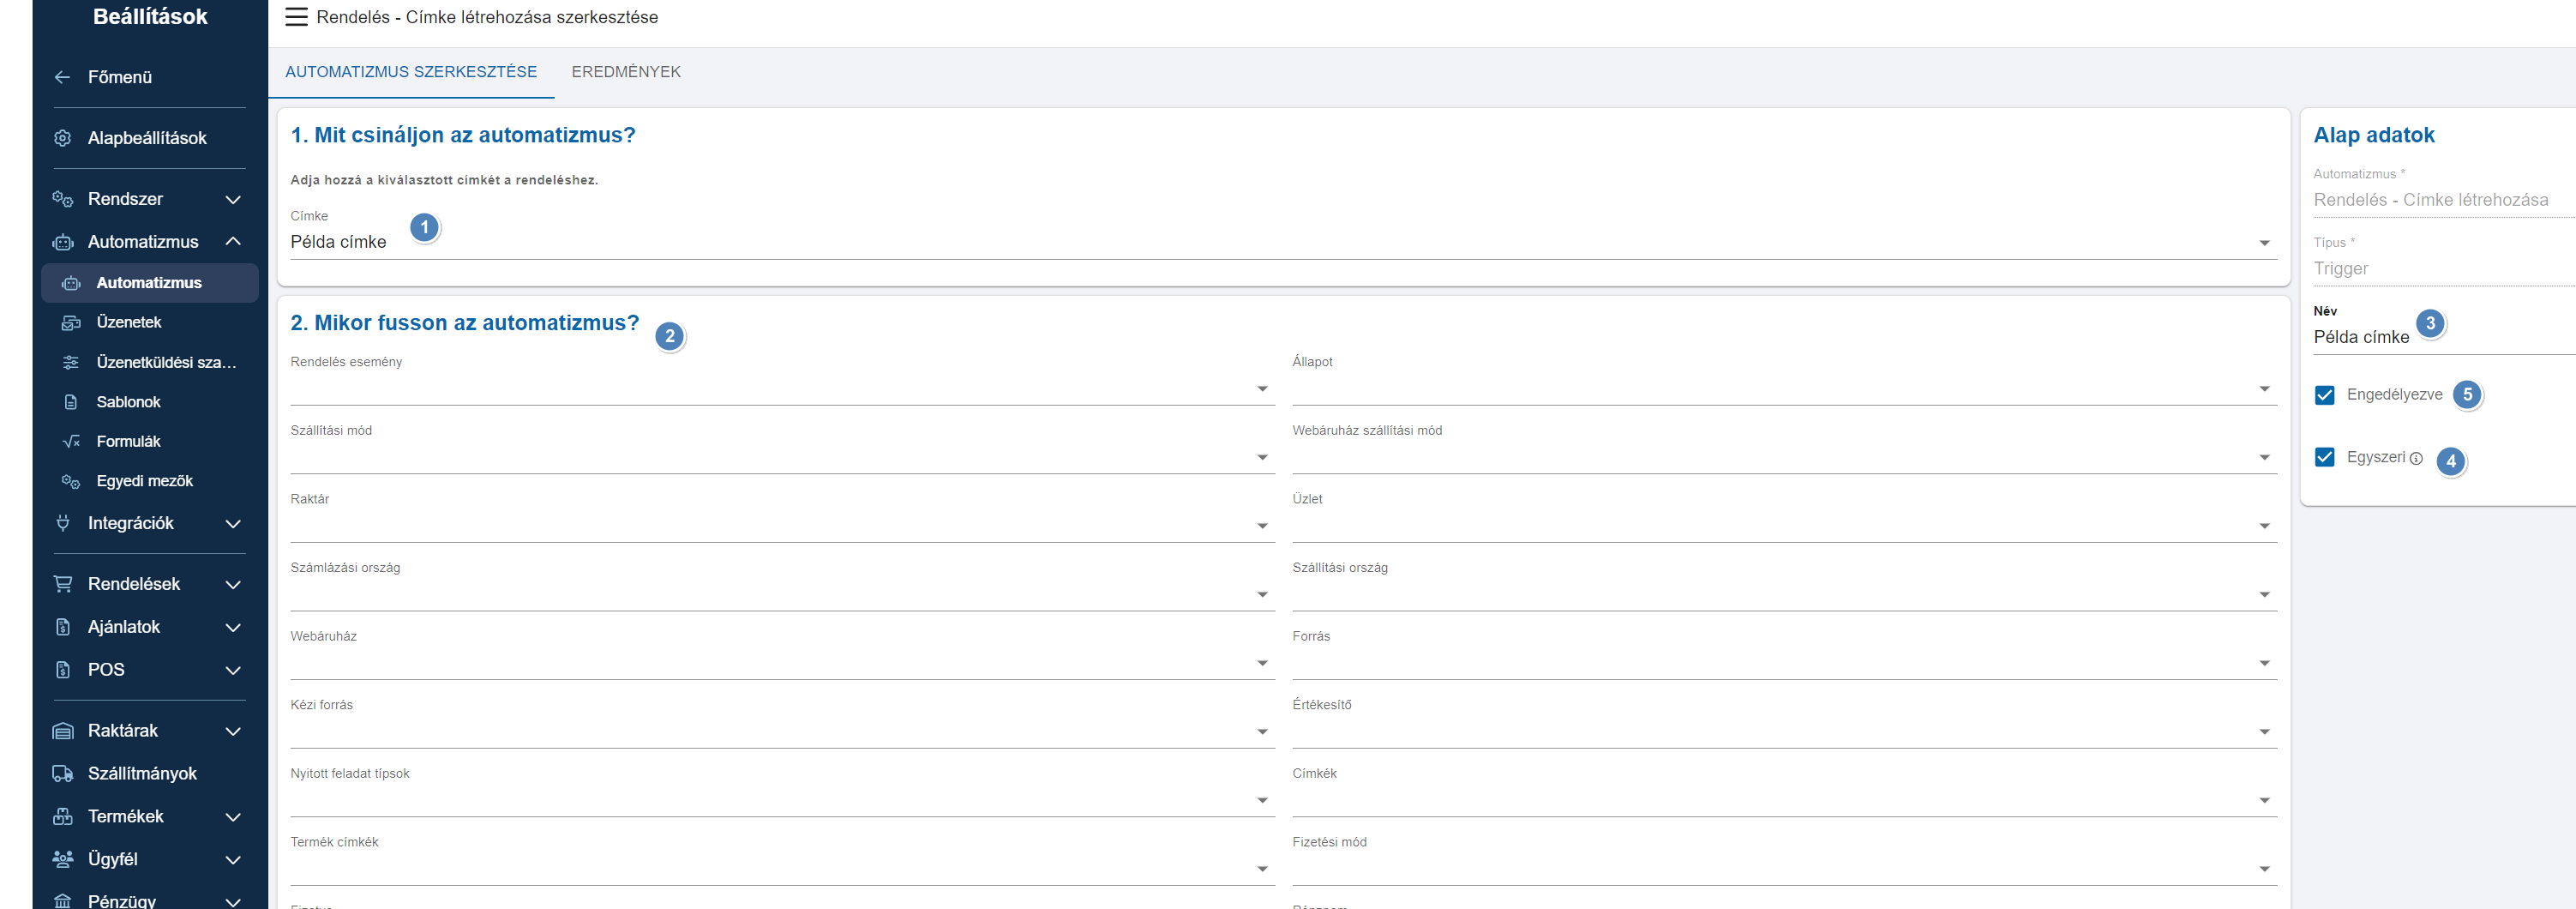Click the Ajánlatok document icon
The height and width of the screenshot is (909, 2576).
(62, 627)
